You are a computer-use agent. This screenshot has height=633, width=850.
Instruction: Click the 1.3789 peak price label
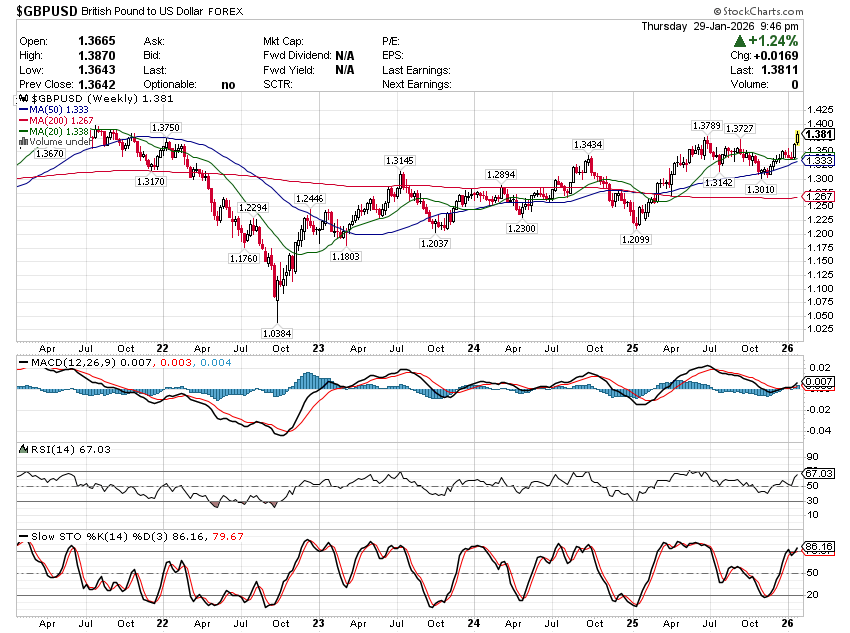pos(706,125)
